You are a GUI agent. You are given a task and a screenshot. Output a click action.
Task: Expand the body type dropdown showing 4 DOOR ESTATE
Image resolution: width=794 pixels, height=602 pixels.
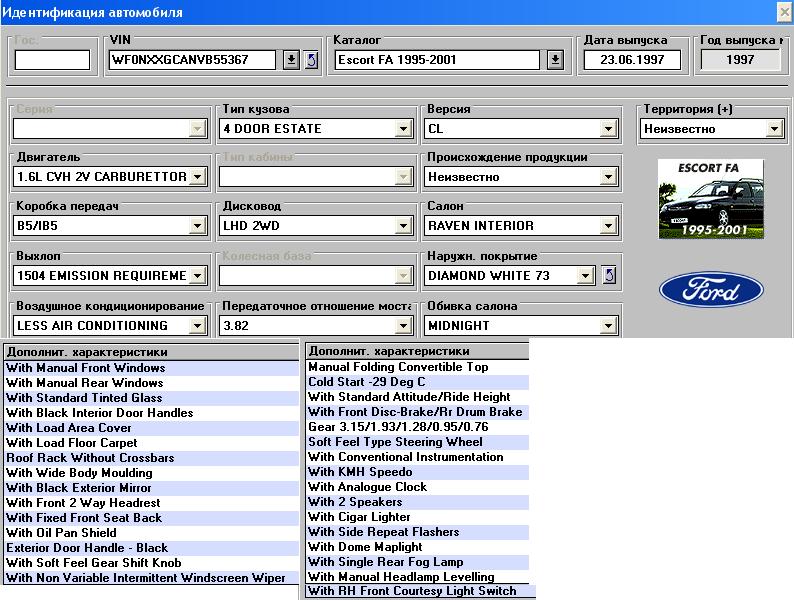pyautogui.click(x=403, y=129)
